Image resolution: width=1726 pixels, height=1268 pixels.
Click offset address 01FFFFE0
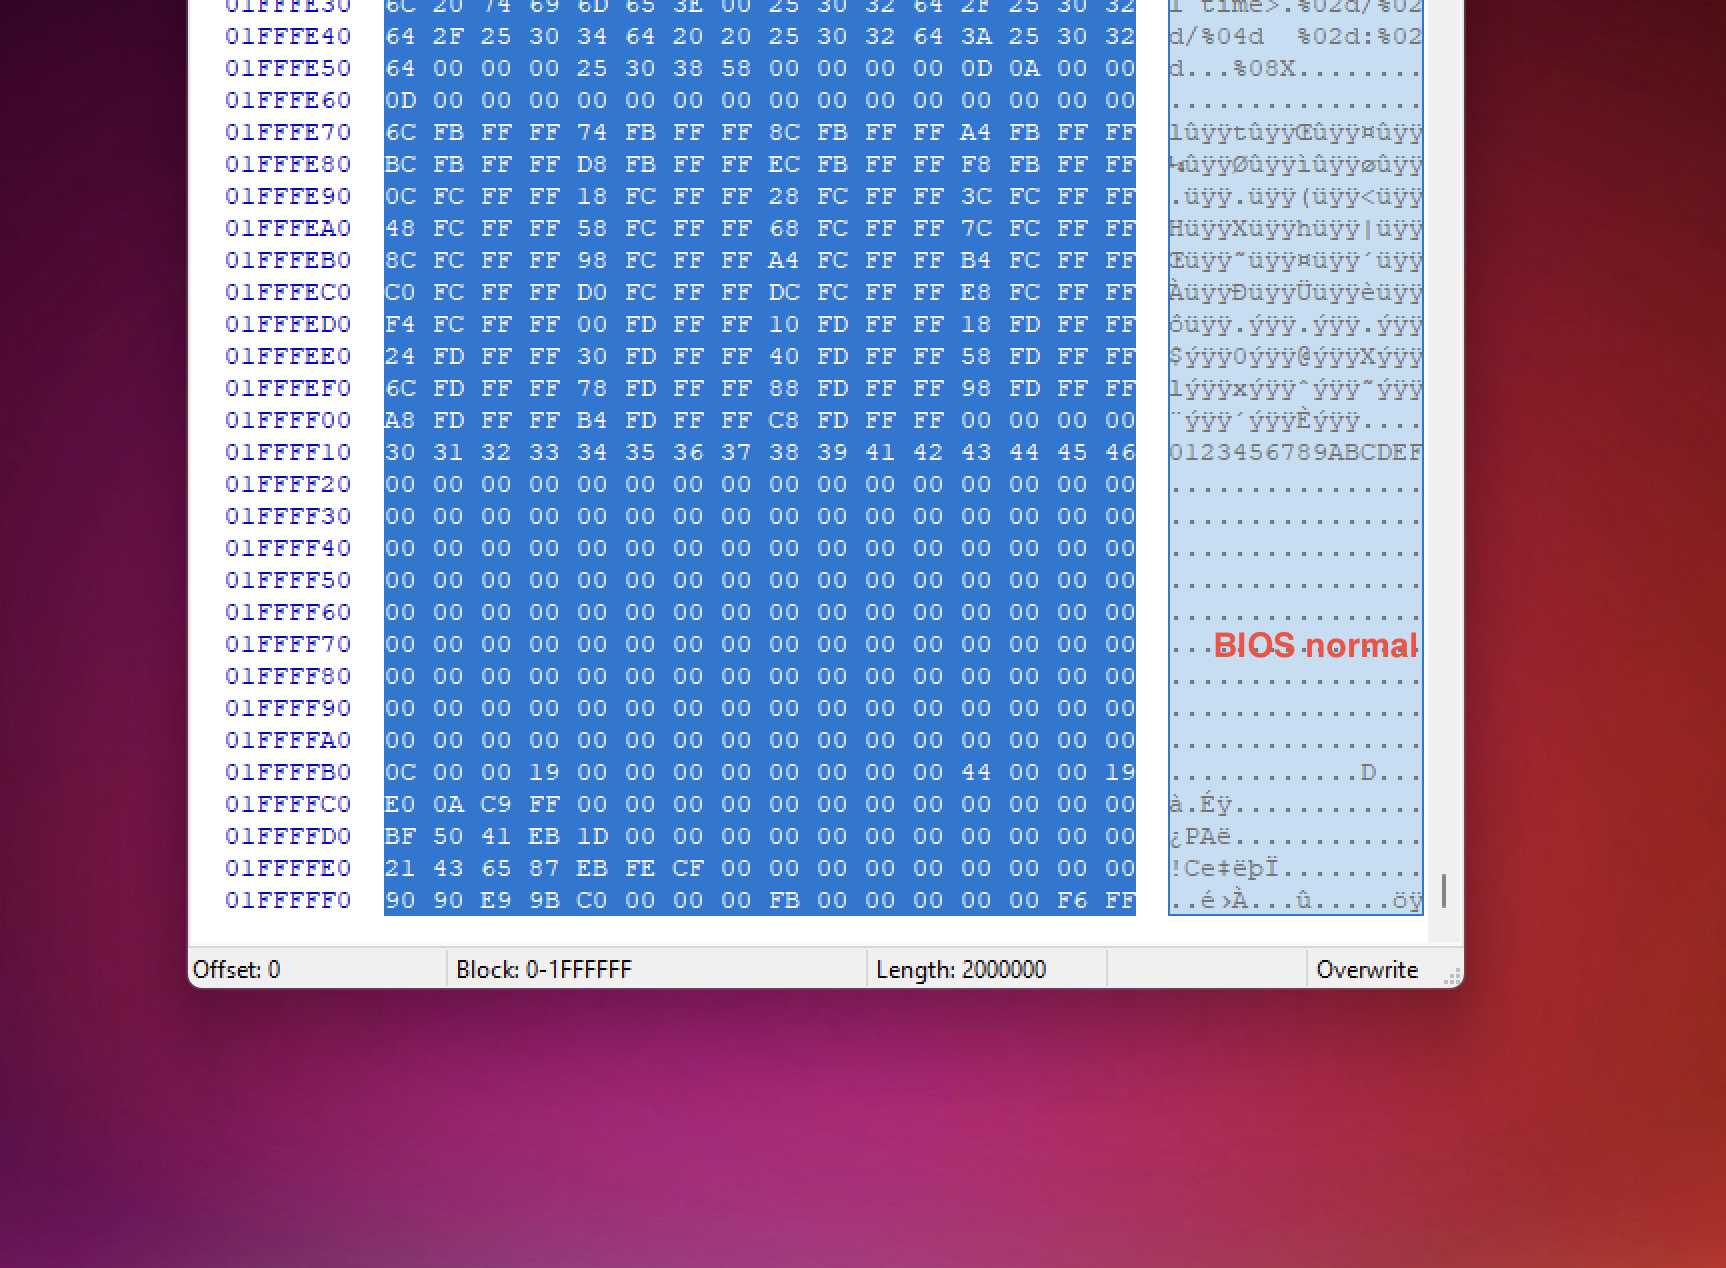tap(288, 868)
